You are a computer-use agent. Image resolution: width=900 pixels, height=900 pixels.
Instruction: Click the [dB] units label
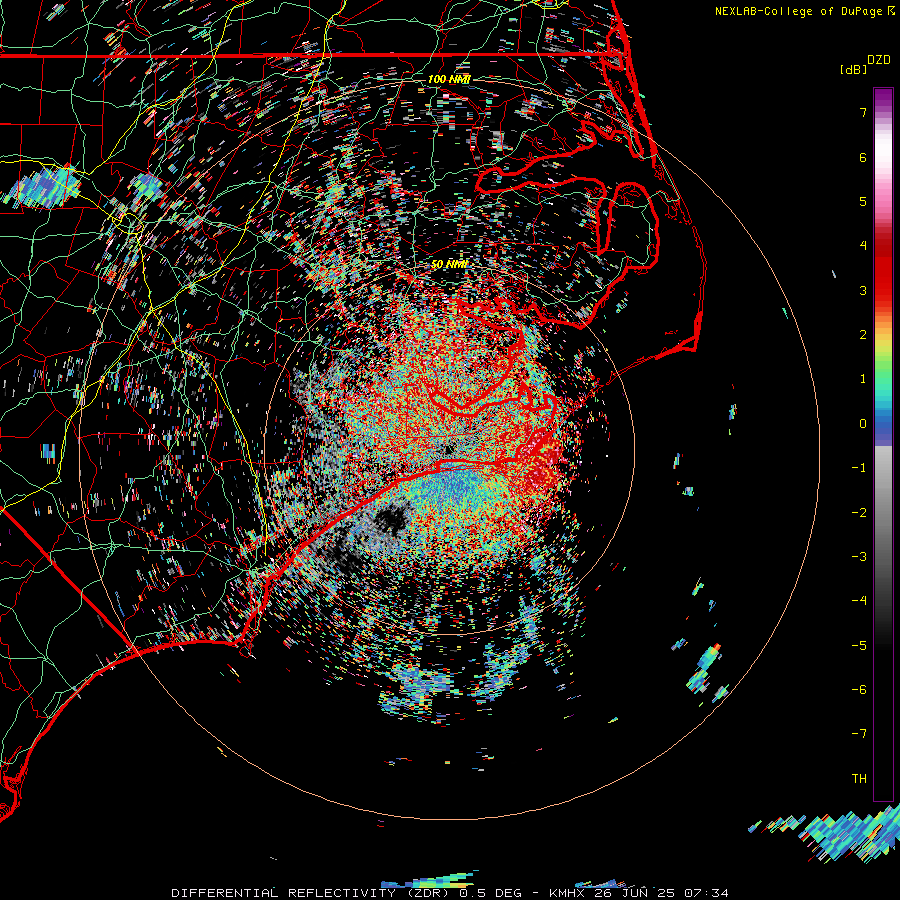click(853, 69)
